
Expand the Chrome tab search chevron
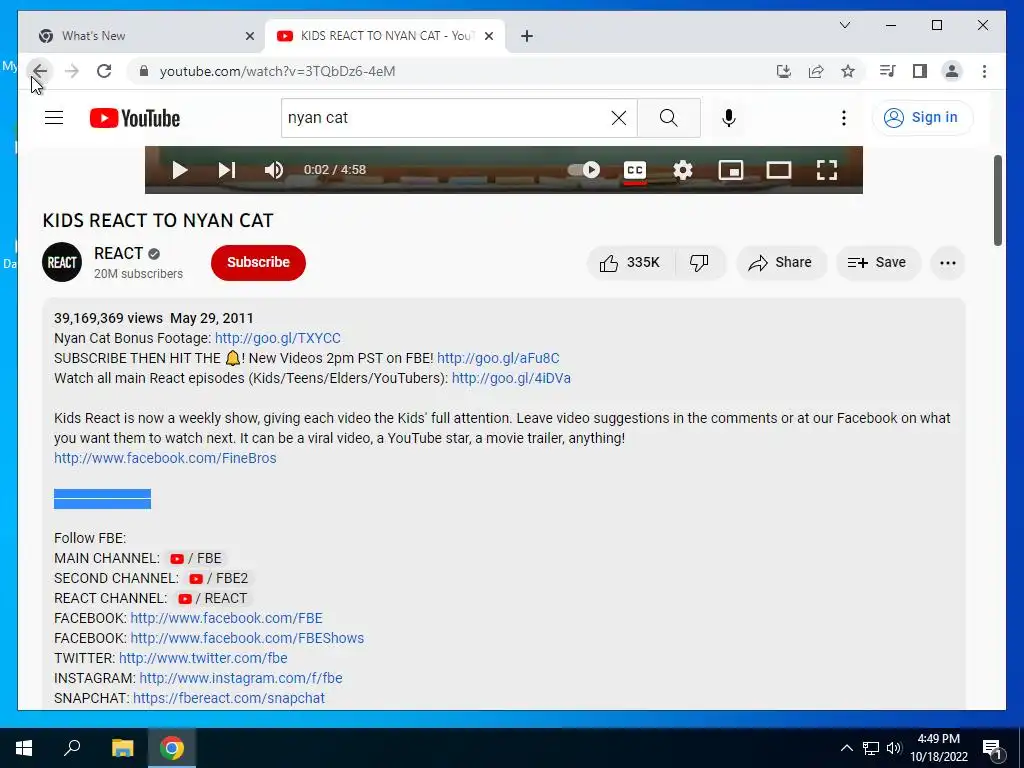[844, 25]
